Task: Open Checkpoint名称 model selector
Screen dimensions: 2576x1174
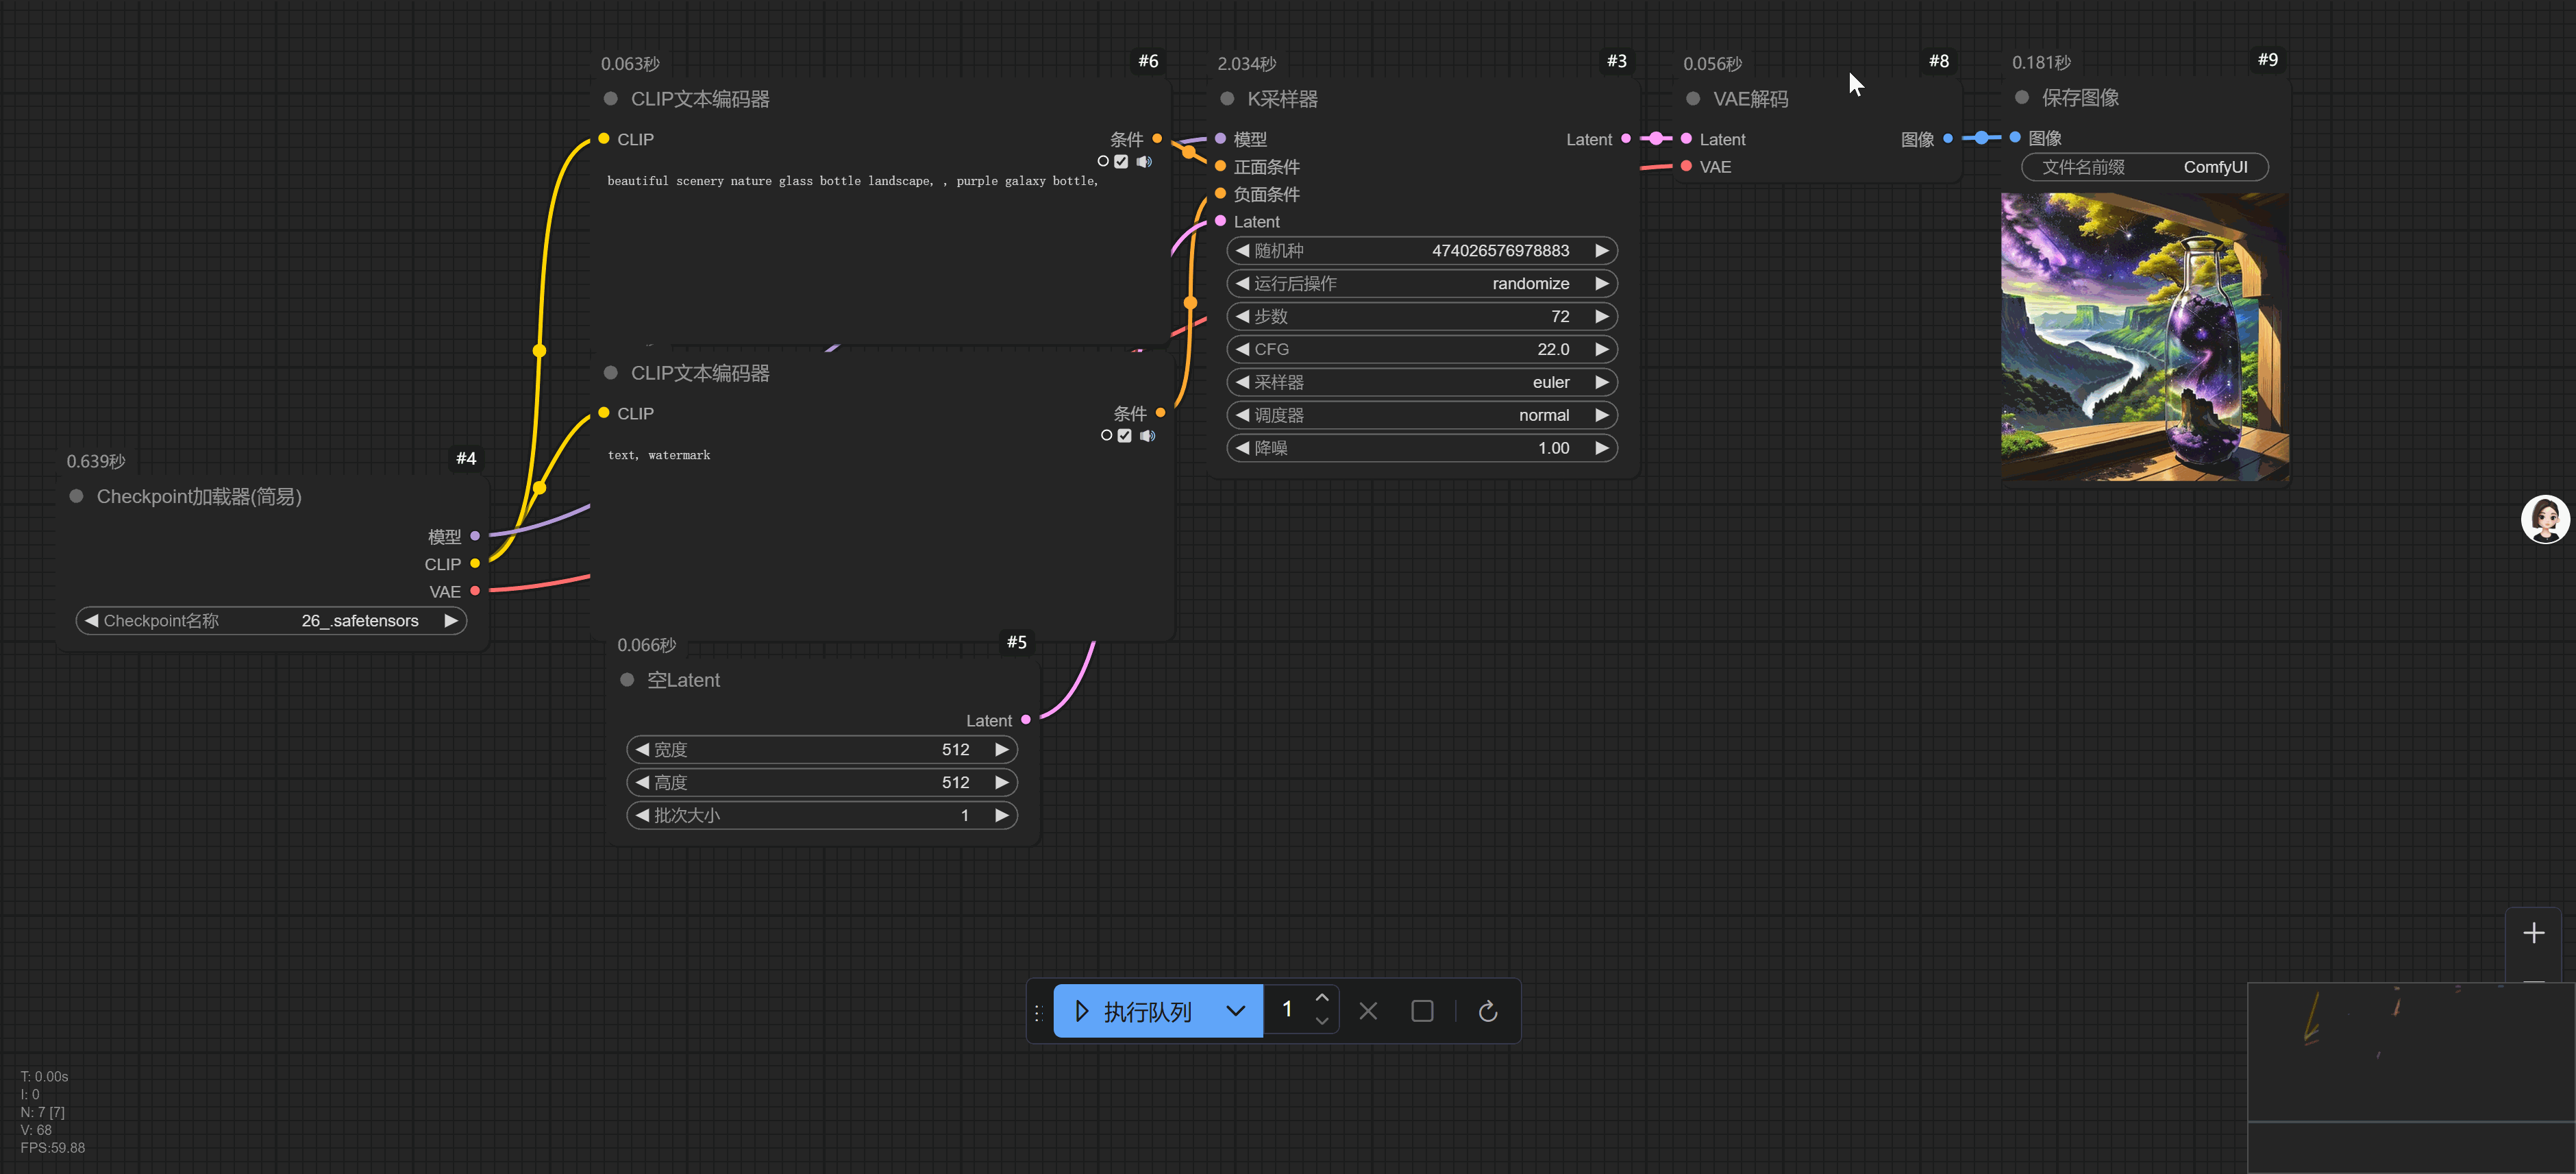Action: click(x=270, y=620)
